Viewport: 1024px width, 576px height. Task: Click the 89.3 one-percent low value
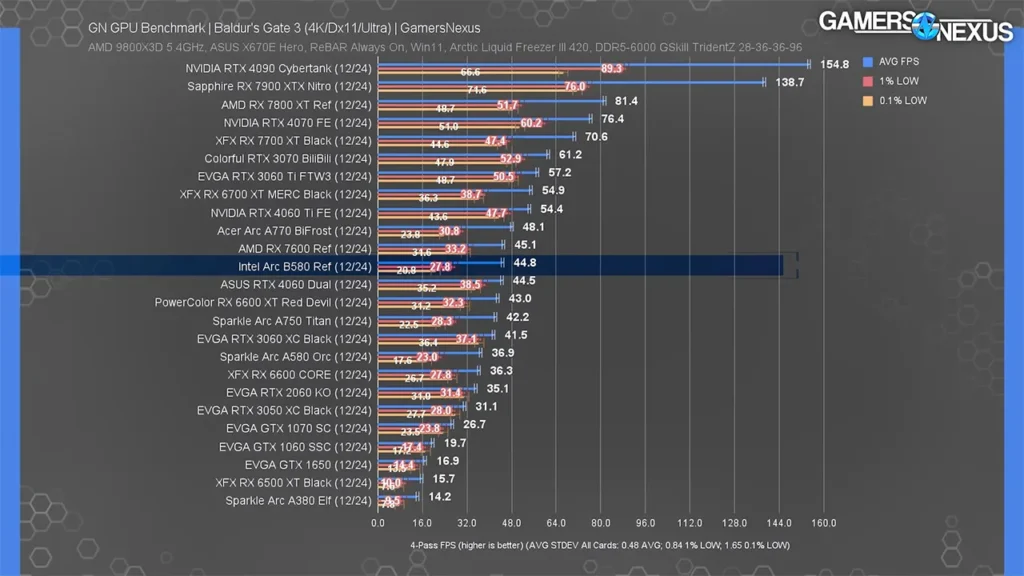point(612,69)
